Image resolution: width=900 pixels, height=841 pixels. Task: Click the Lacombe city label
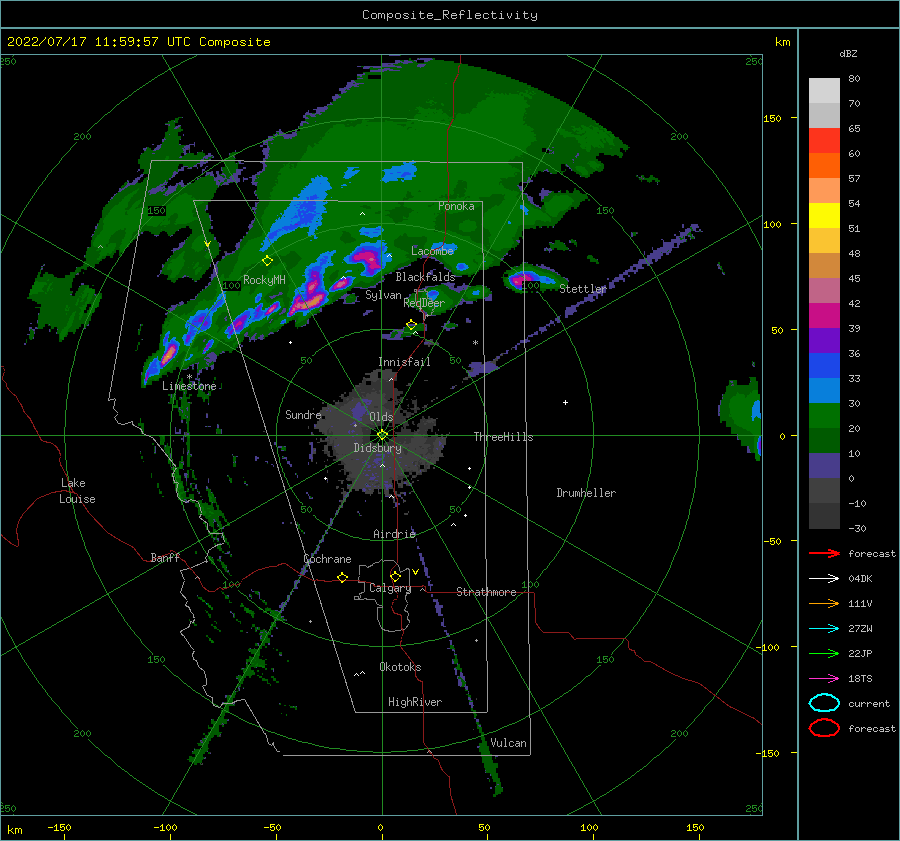pyautogui.click(x=432, y=251)
